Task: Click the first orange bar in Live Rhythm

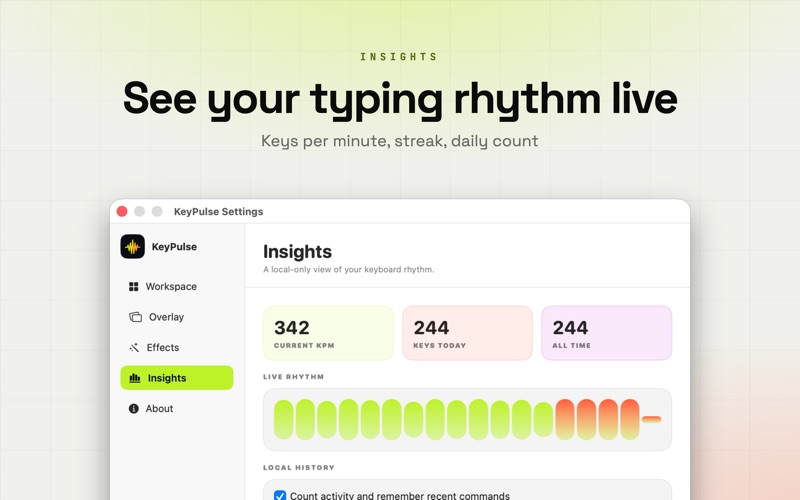Action: tap(565, 419)
